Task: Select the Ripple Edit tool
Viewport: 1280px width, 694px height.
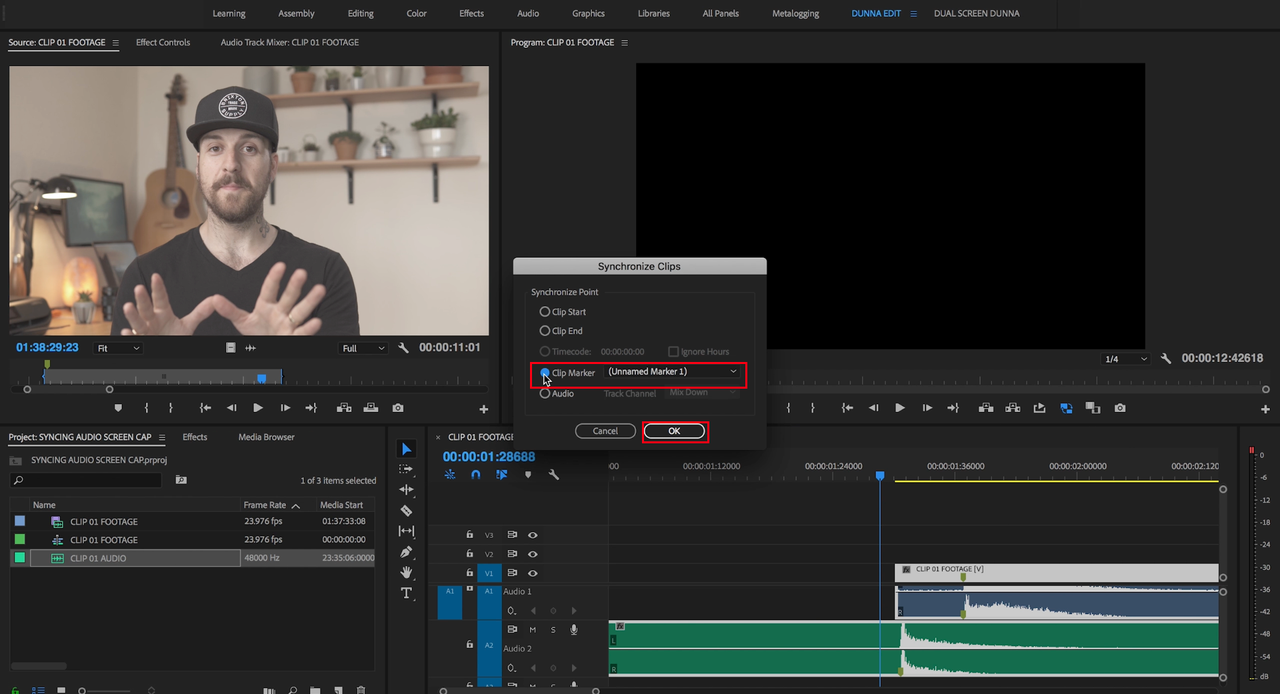Action: (x=406, y=490)
